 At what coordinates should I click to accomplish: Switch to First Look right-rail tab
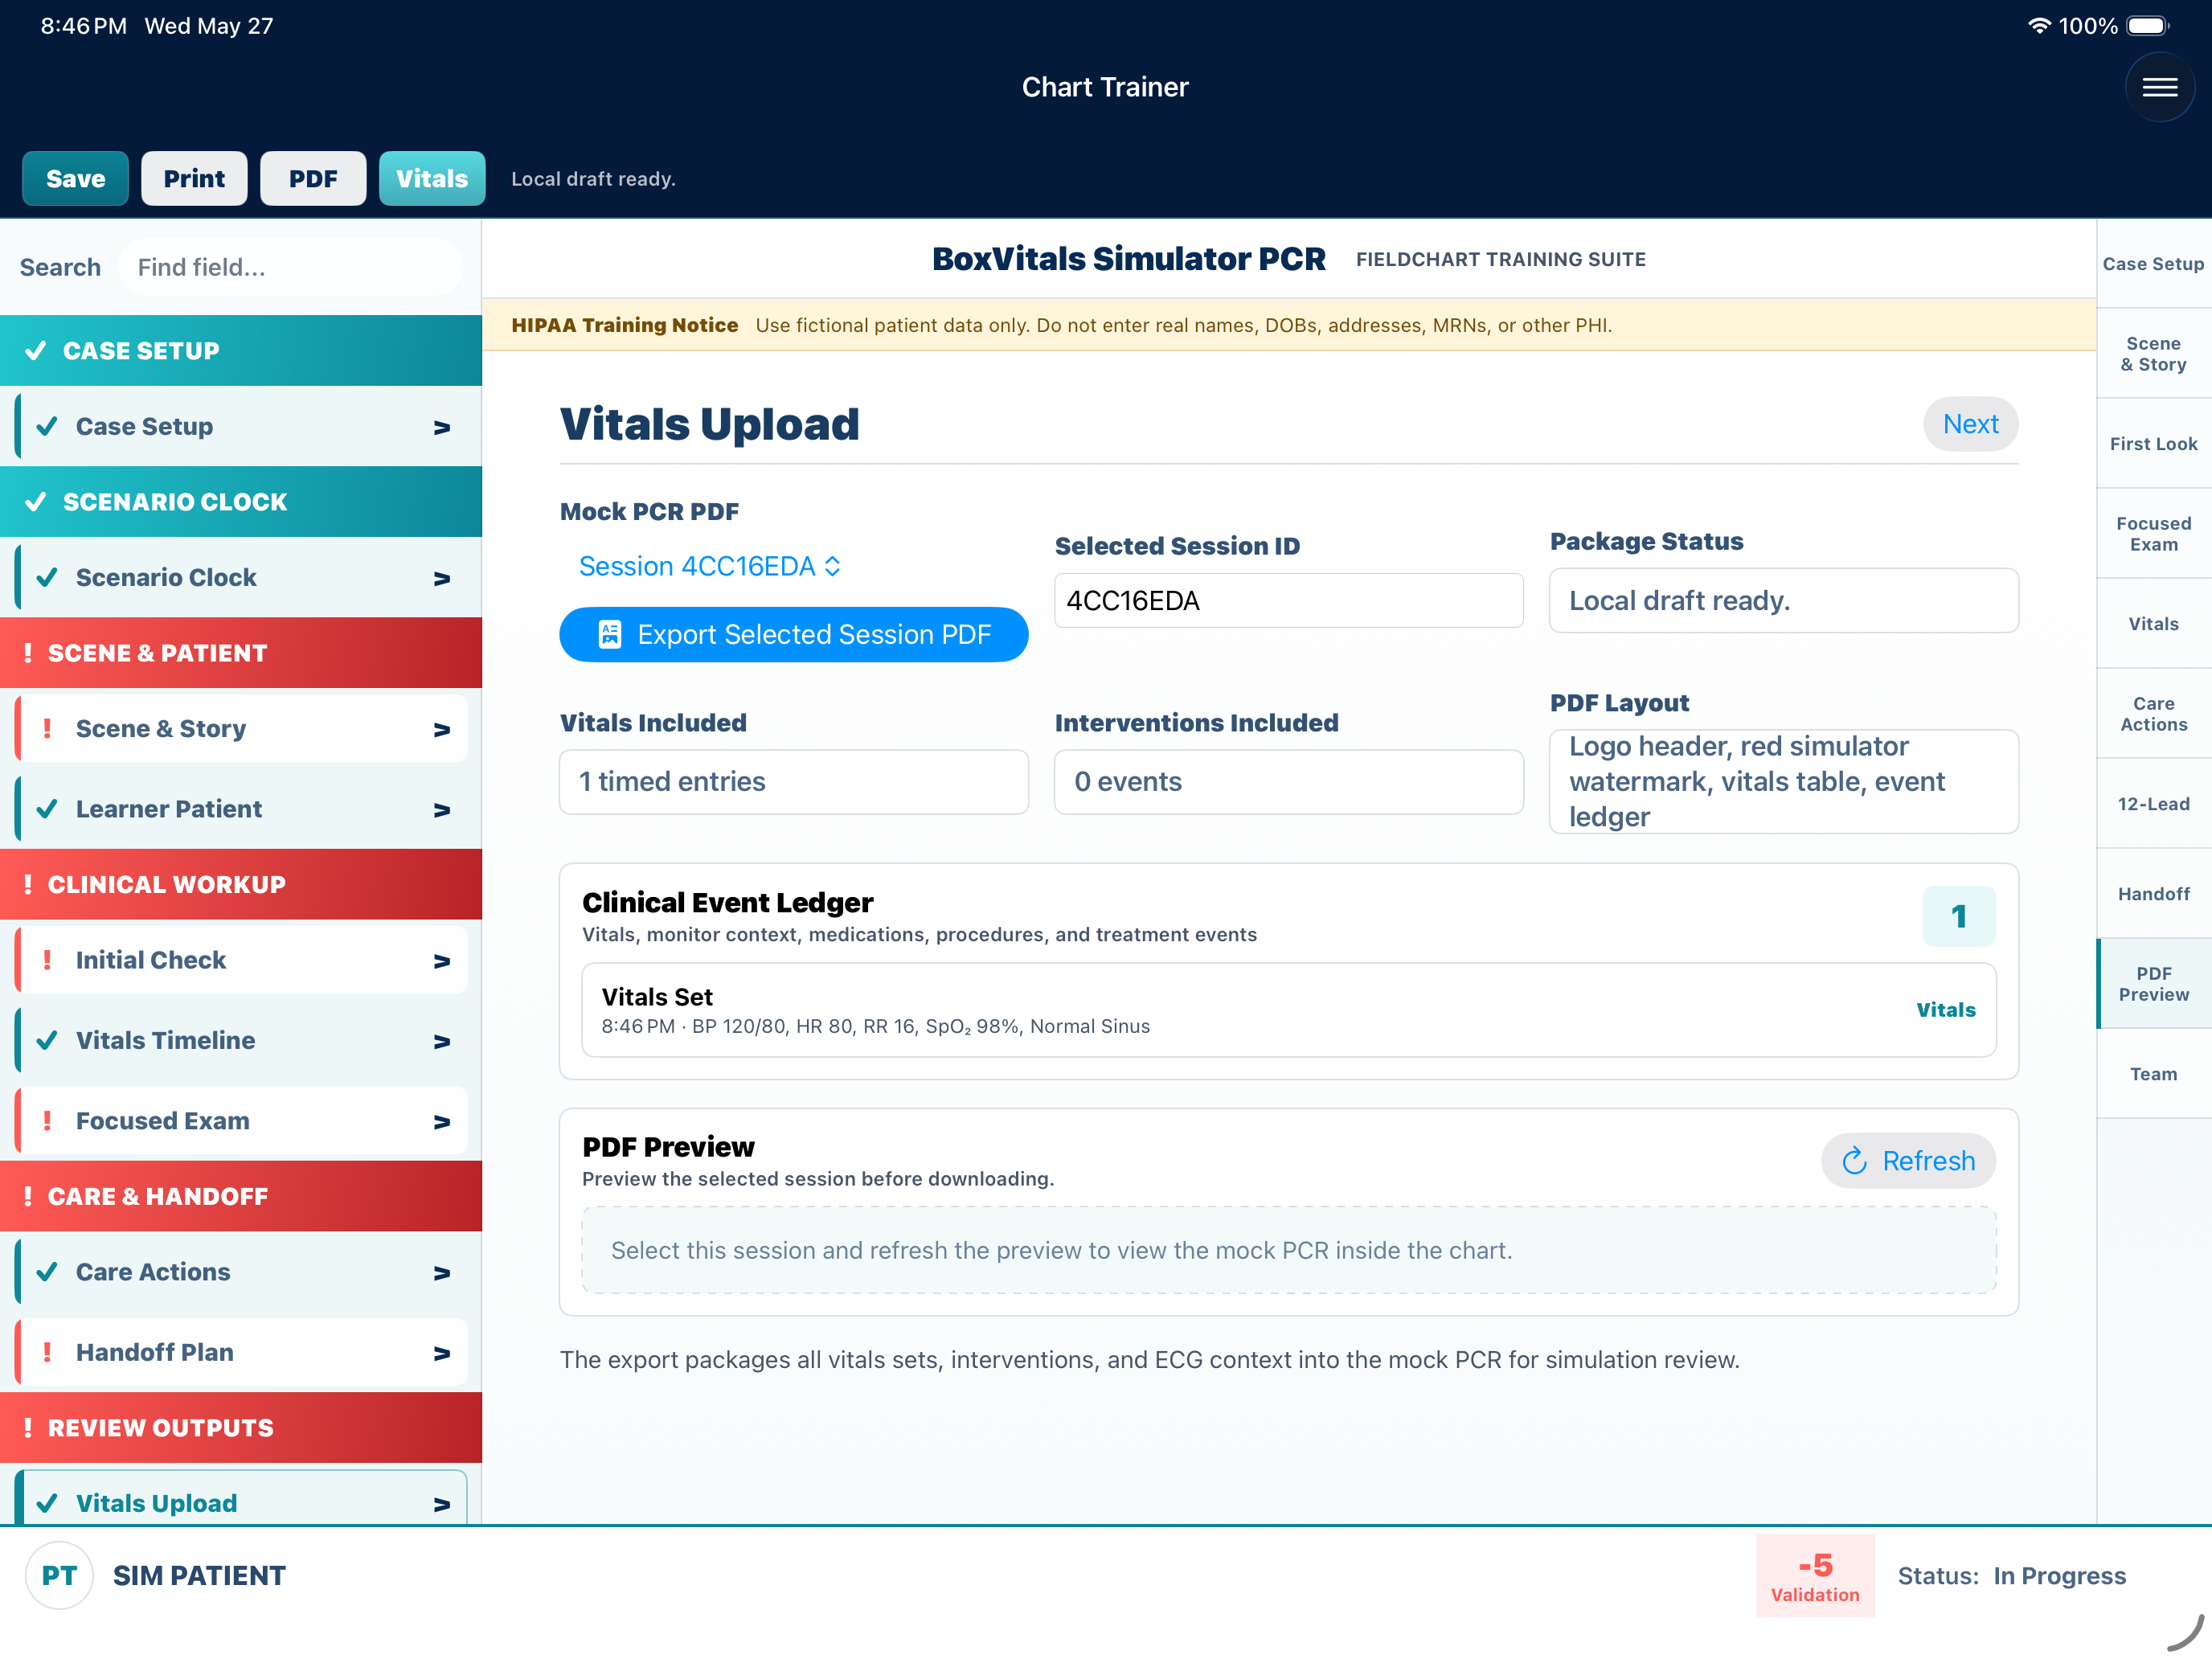(2153, 443)
